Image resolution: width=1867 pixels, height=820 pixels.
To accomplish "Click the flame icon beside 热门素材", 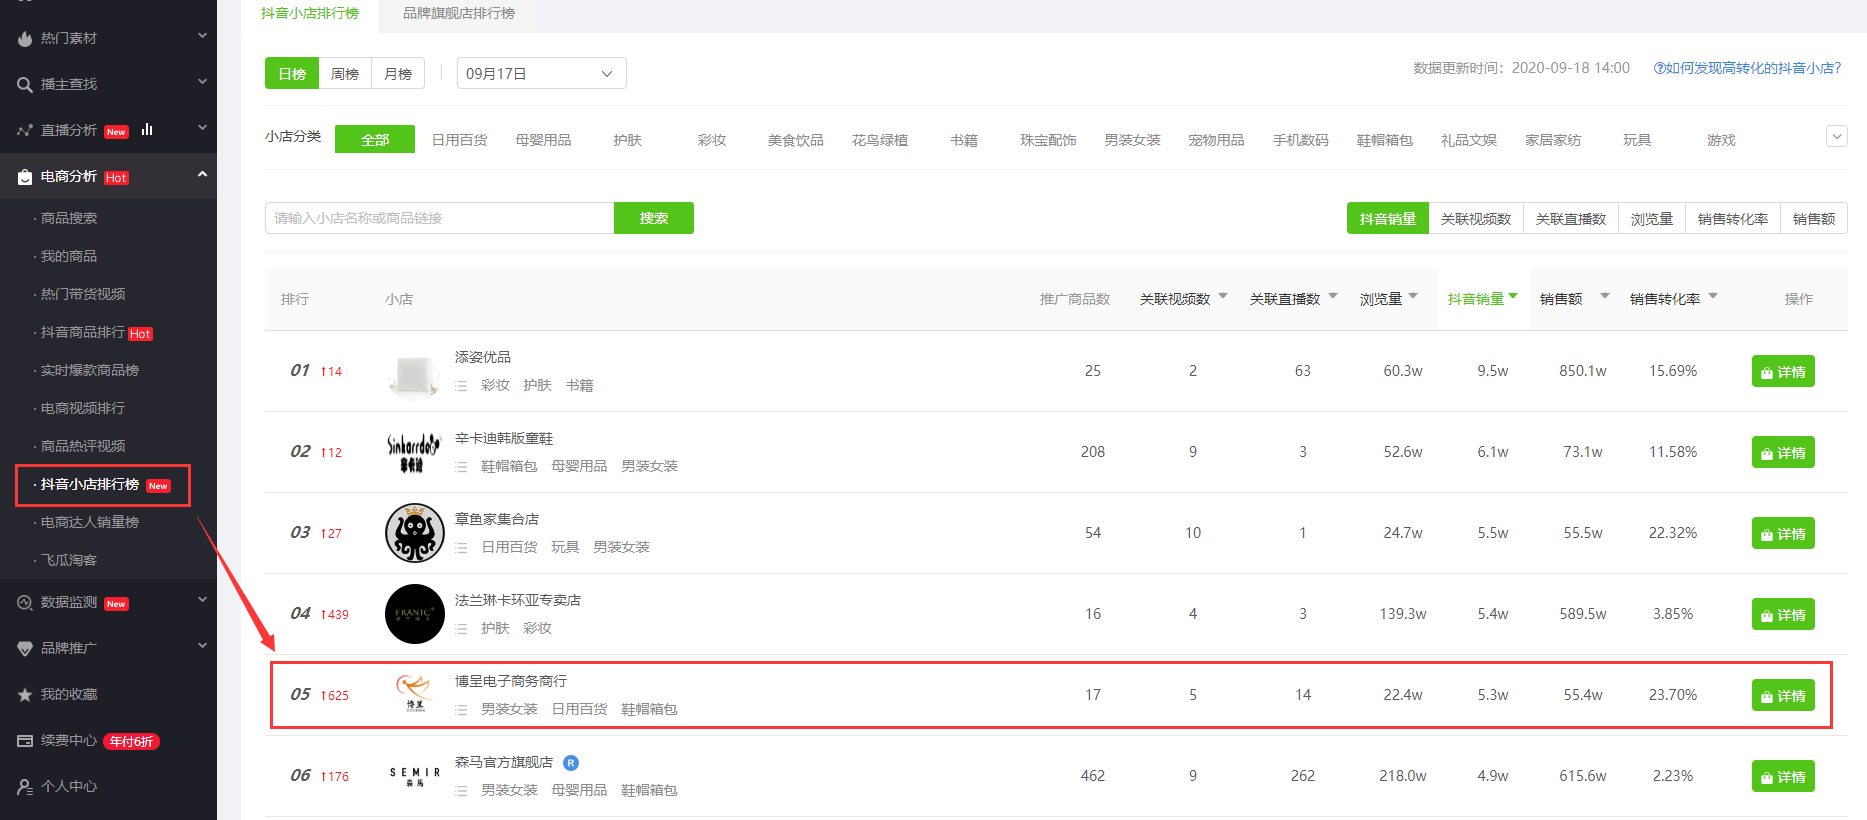I will click(x=25, y=39).
